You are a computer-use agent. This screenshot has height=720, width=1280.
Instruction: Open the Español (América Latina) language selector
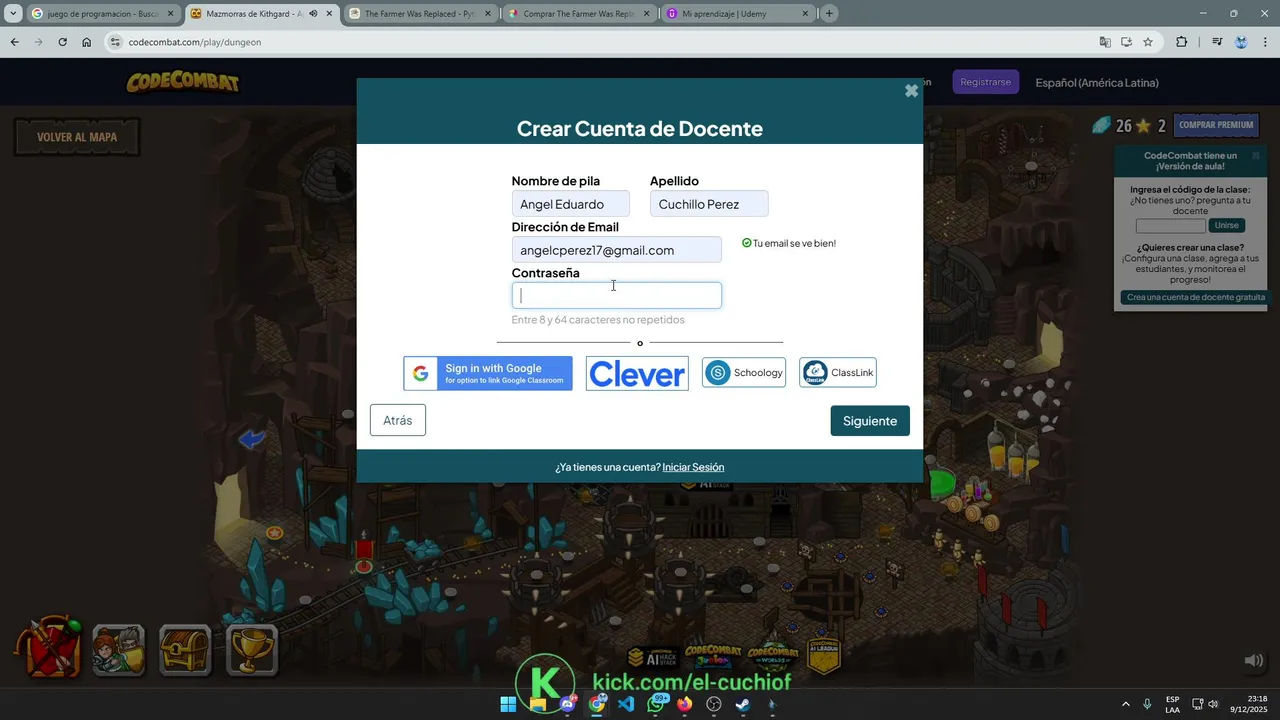pos(1097,83)
